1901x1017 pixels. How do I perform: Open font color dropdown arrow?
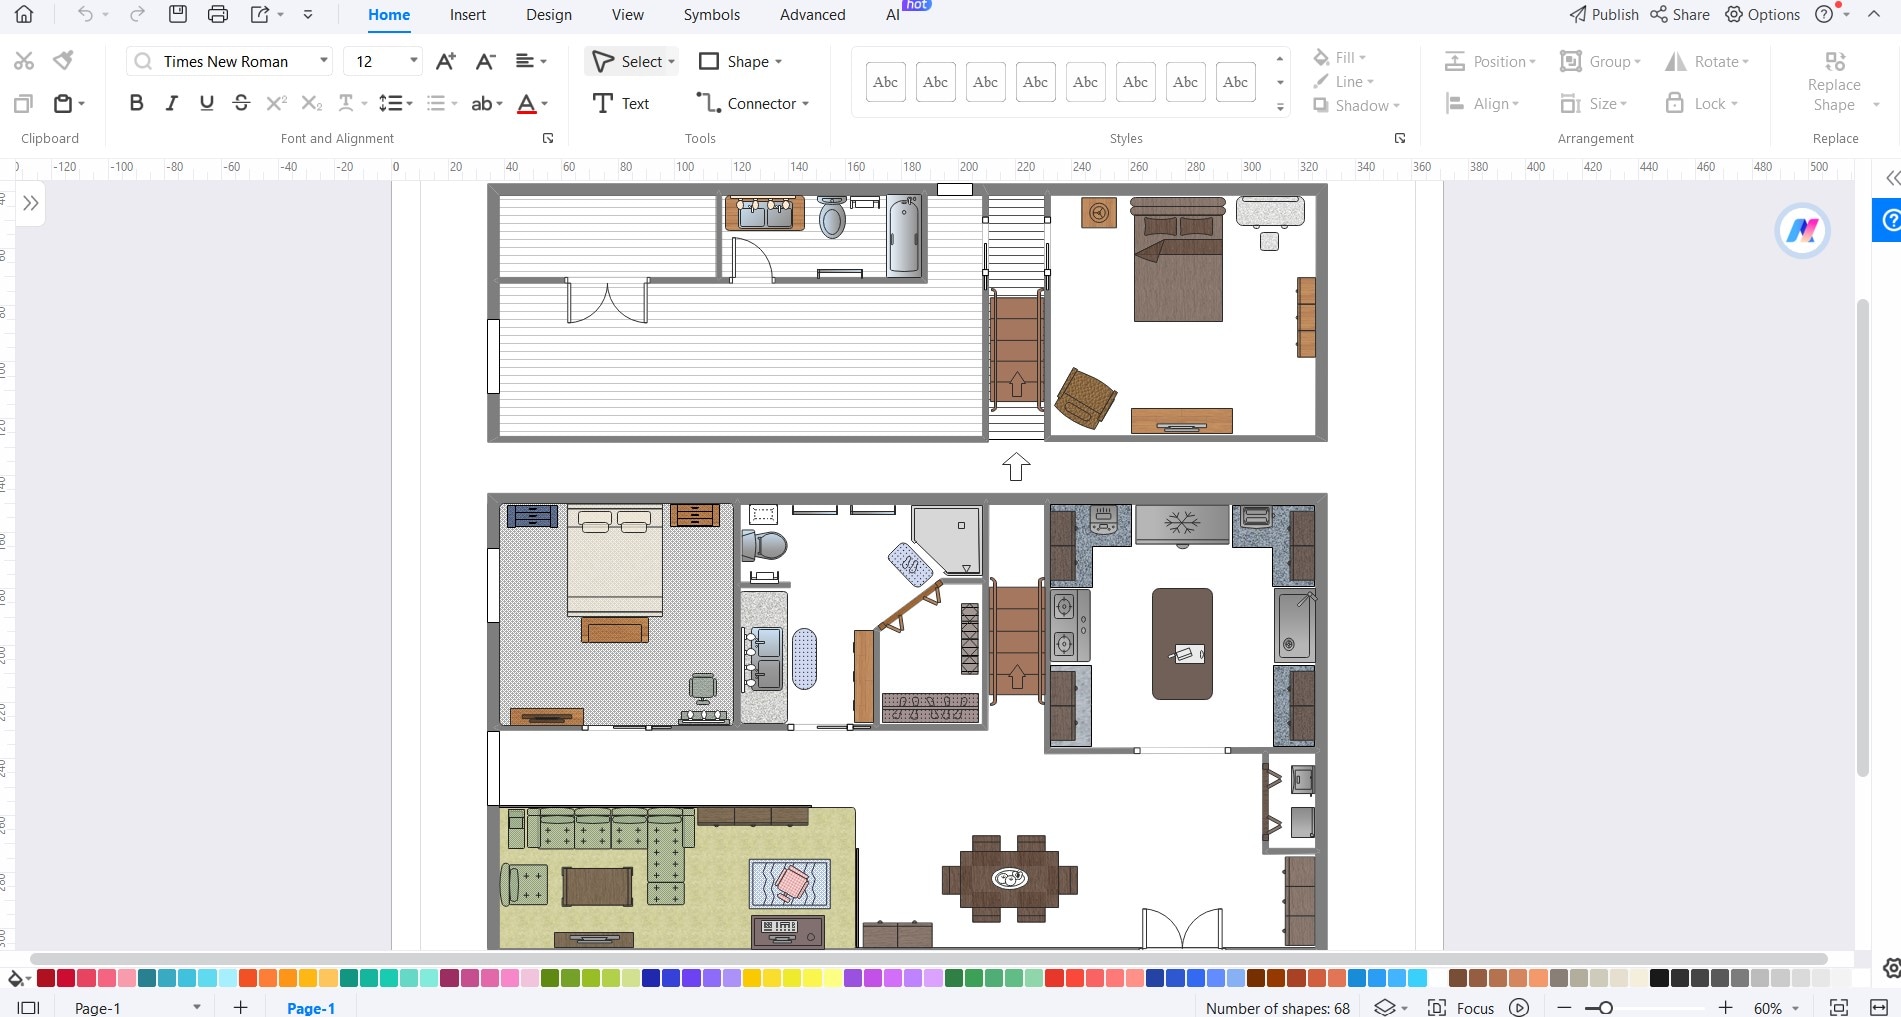pos(545,104)
